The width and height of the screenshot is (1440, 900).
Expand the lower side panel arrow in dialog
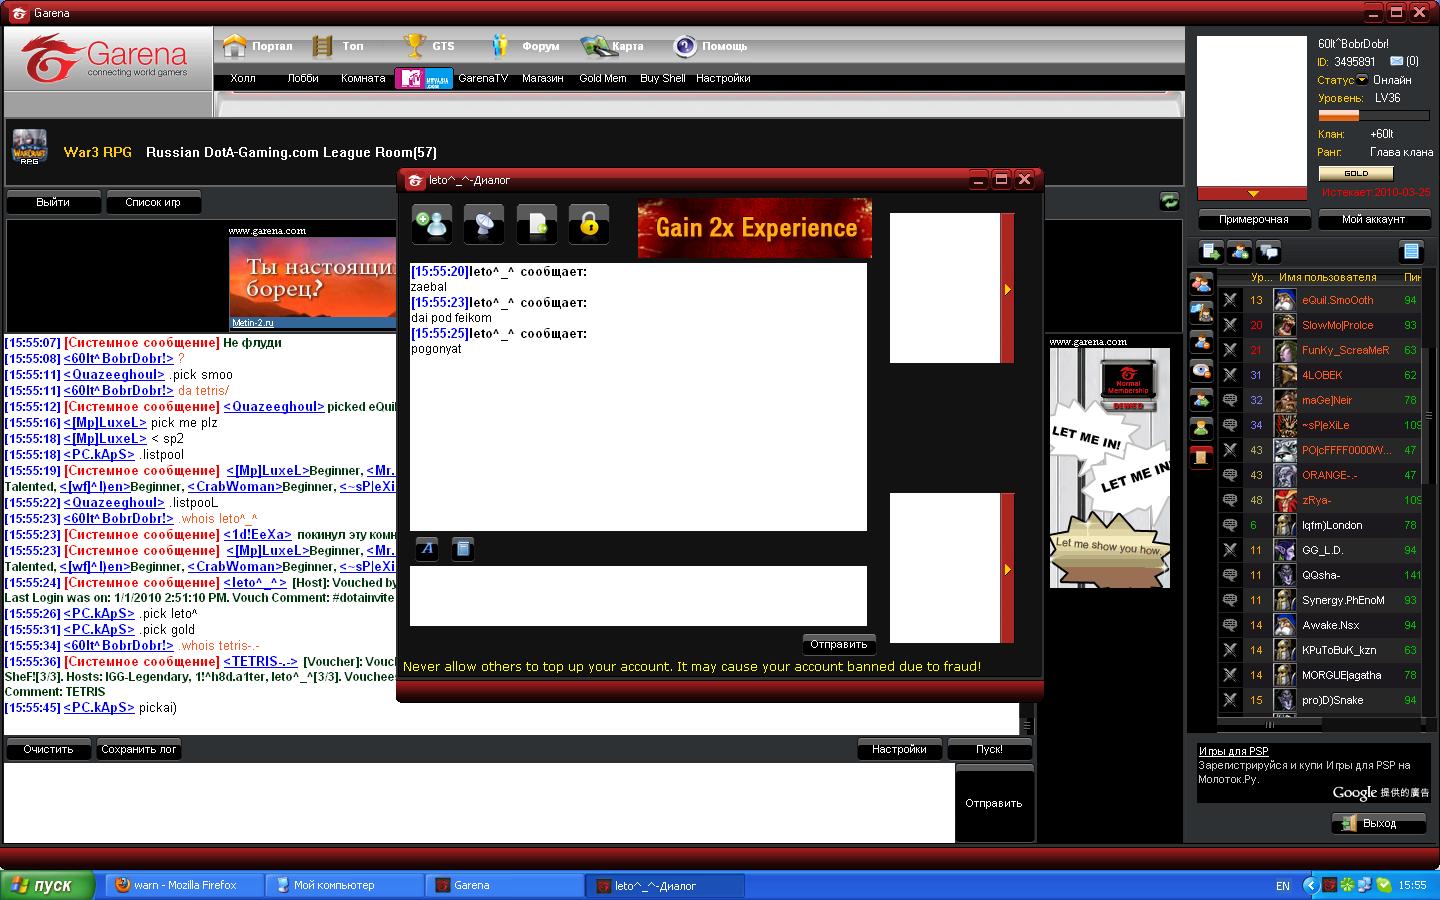coord(1007,569)
